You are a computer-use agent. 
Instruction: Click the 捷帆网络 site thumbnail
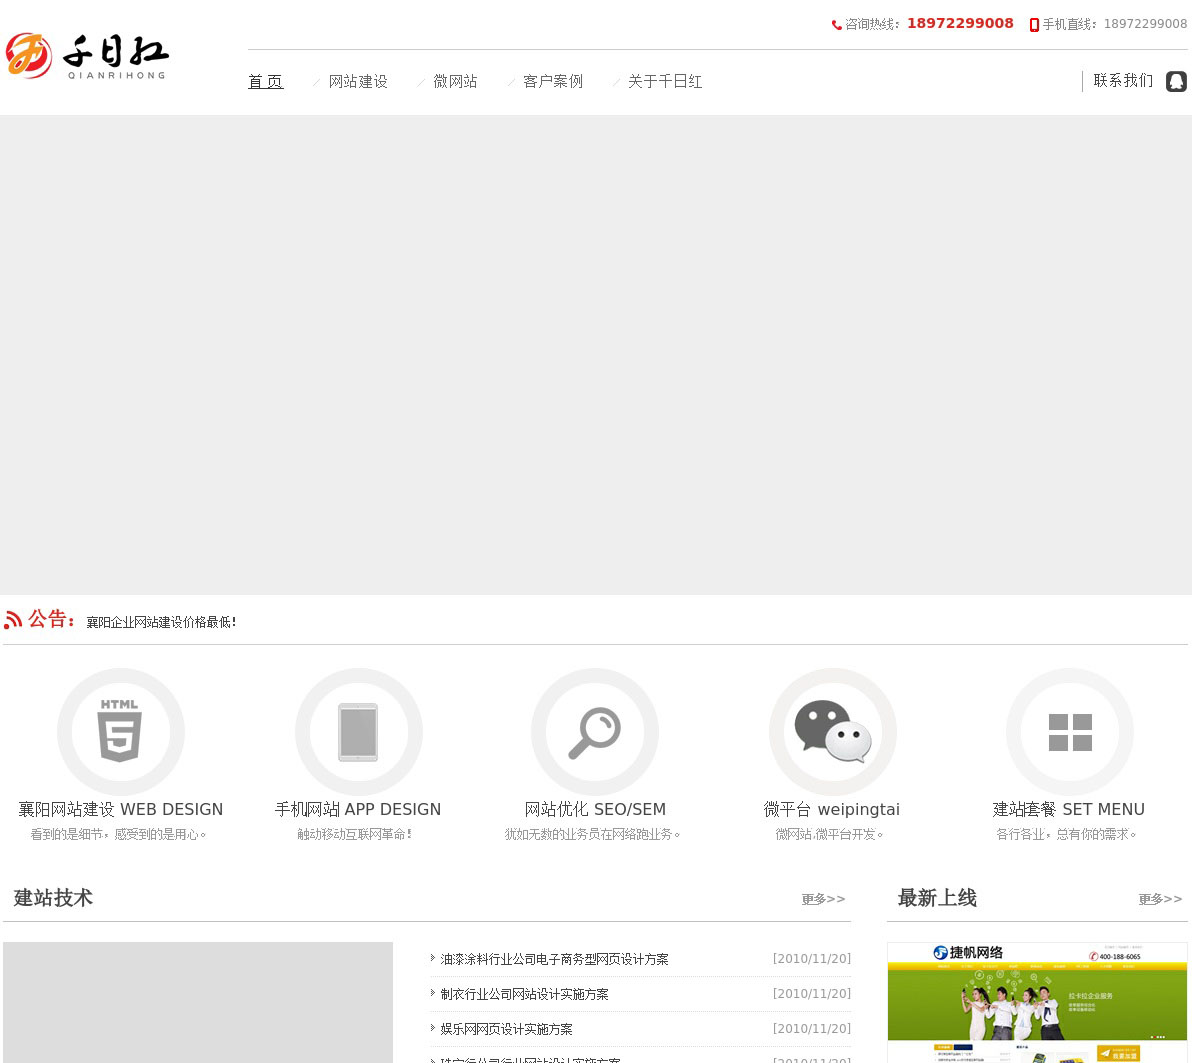[1037, 1000]
